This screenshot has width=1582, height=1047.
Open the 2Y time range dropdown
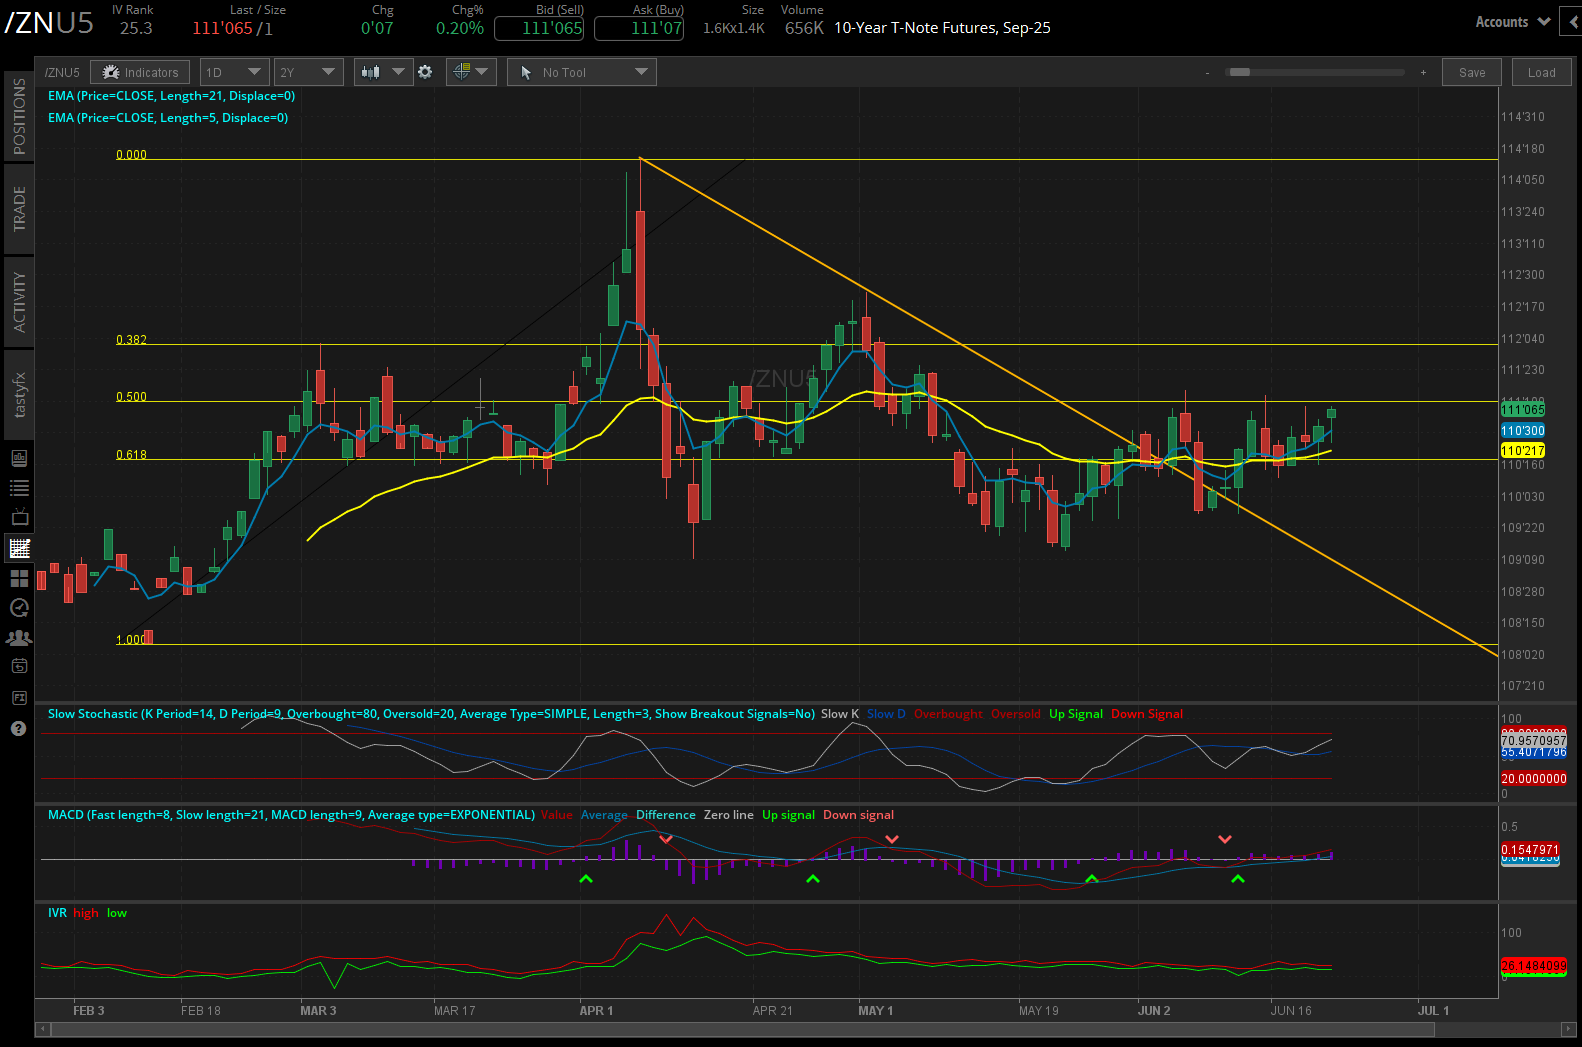click(308, 72)
